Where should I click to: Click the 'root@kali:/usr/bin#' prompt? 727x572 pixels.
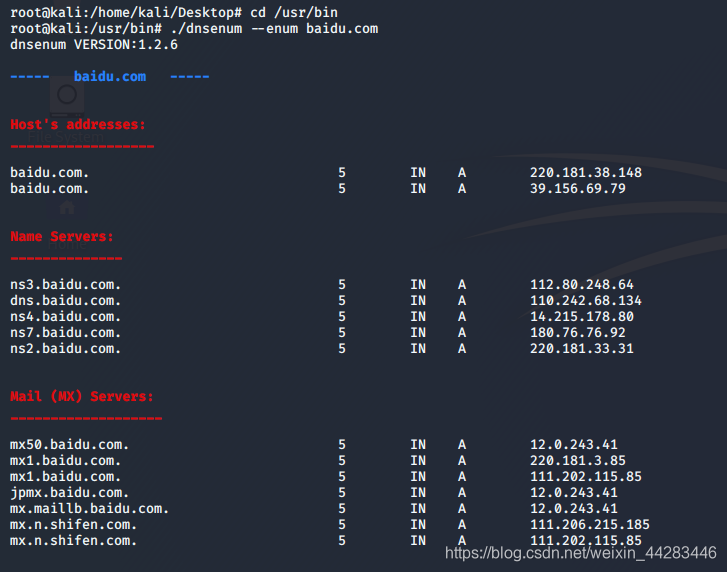pos(86,29)
